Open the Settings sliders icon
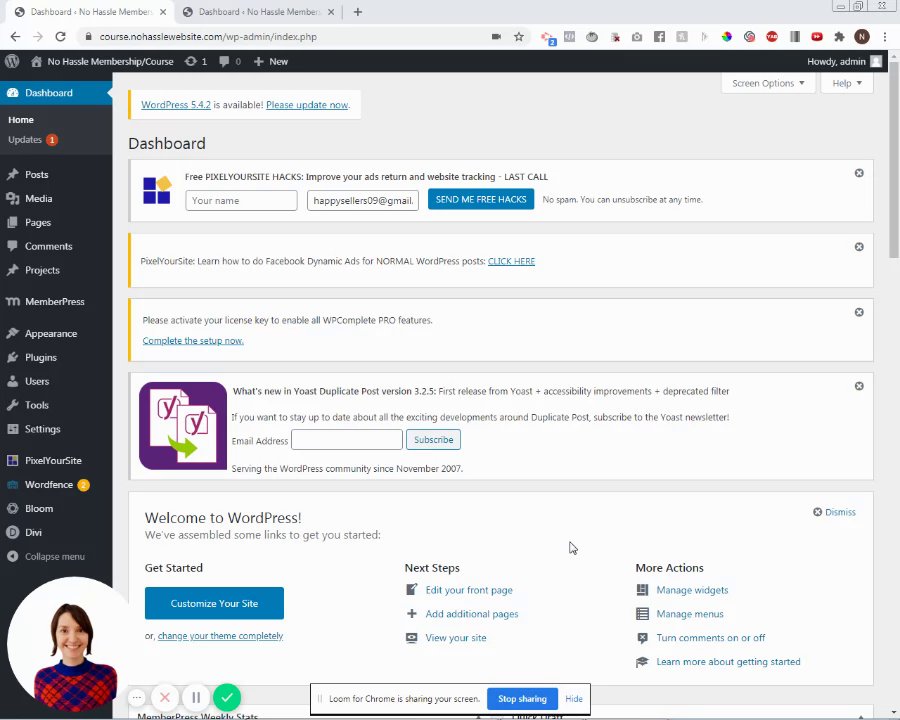The width and height of the screenshot is (900, 720). point(13,429)
